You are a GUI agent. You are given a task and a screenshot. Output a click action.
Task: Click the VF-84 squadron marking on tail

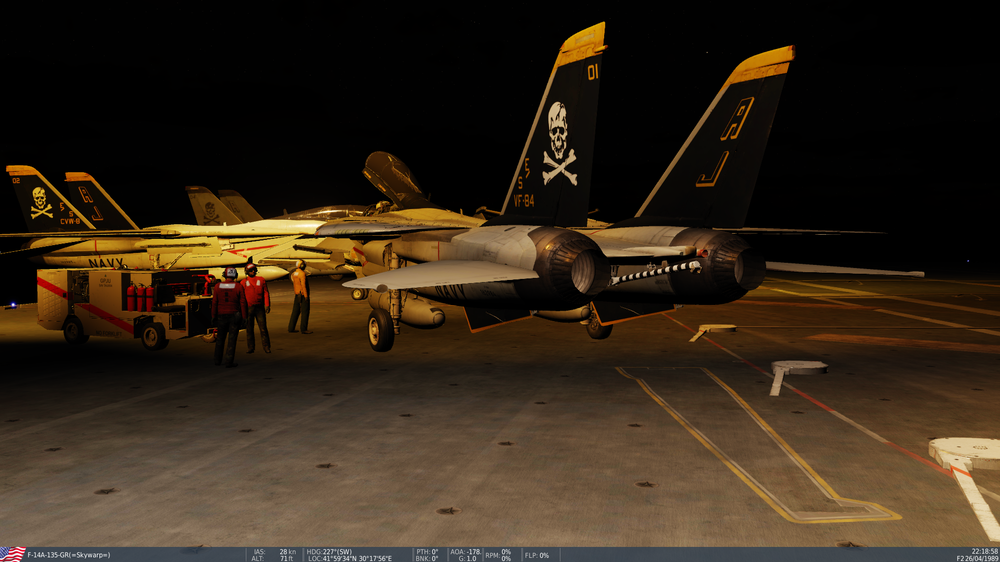point(524,201)
